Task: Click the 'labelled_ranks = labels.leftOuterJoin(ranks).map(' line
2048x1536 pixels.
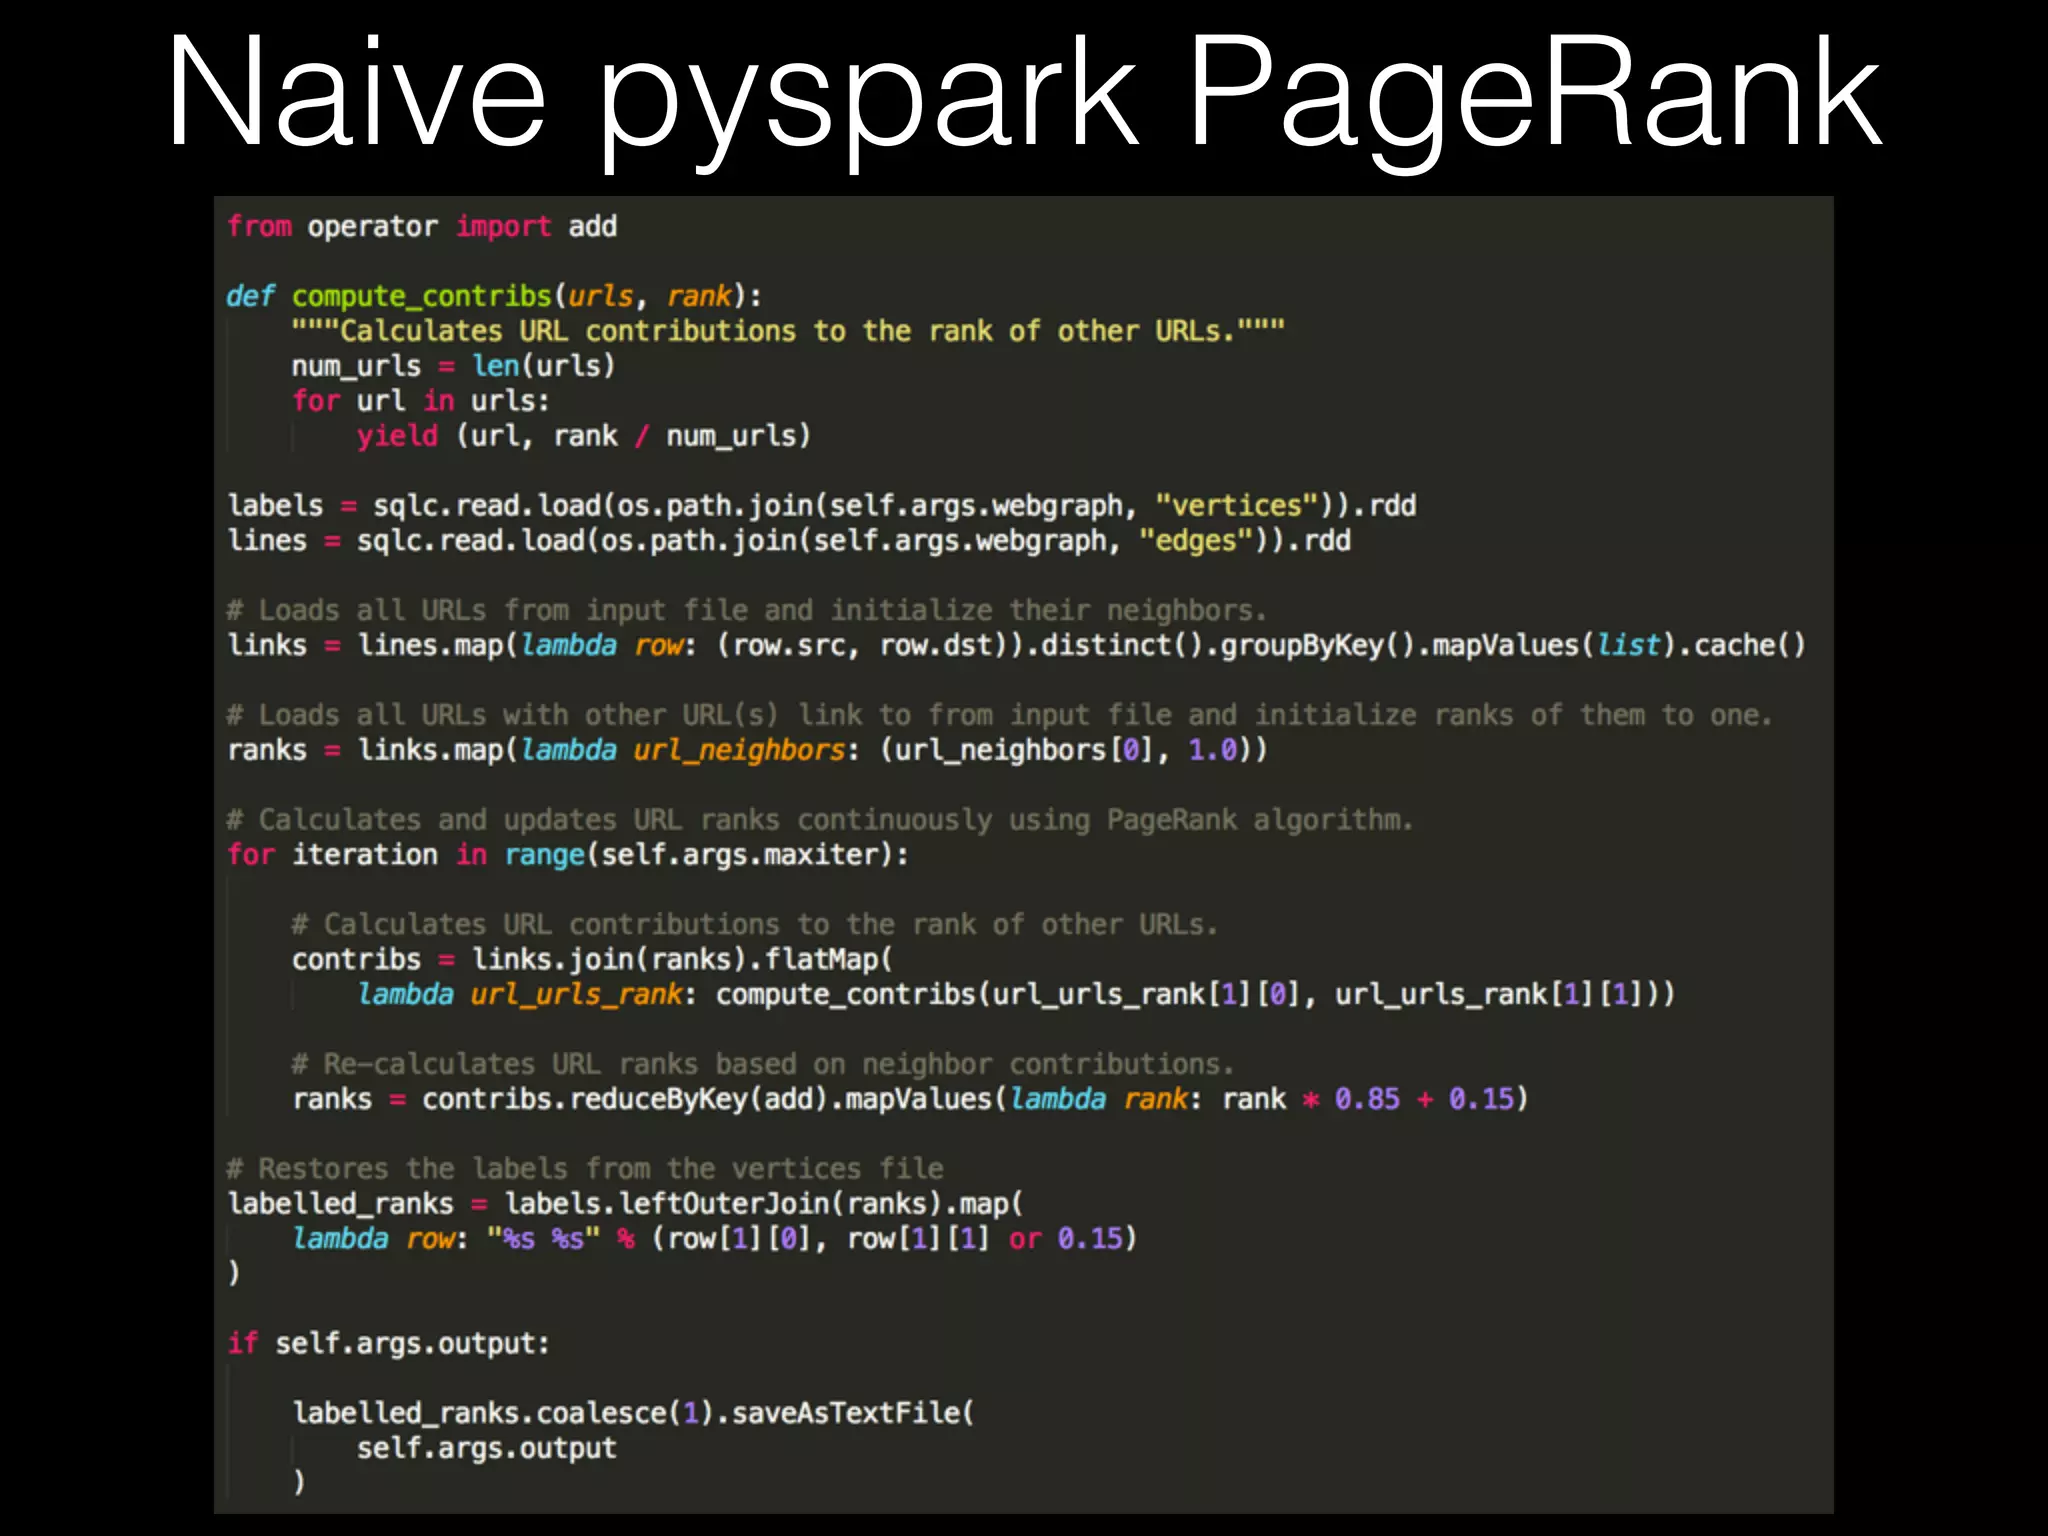Action: click(x=625, y=1204)
